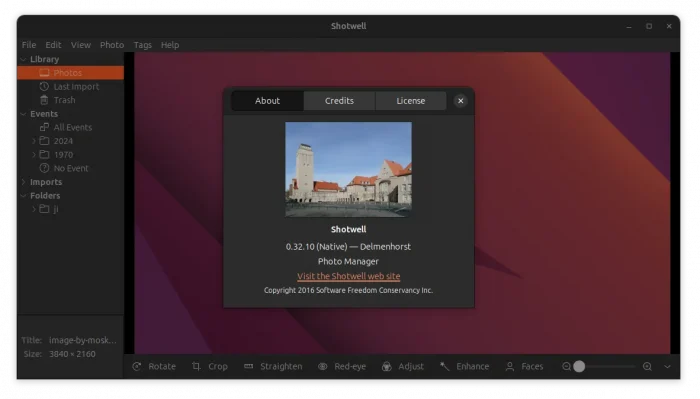Click the Size 3840 × 2160 value
The width and height of the screenshot is (700, 399).
pos(72,354)
